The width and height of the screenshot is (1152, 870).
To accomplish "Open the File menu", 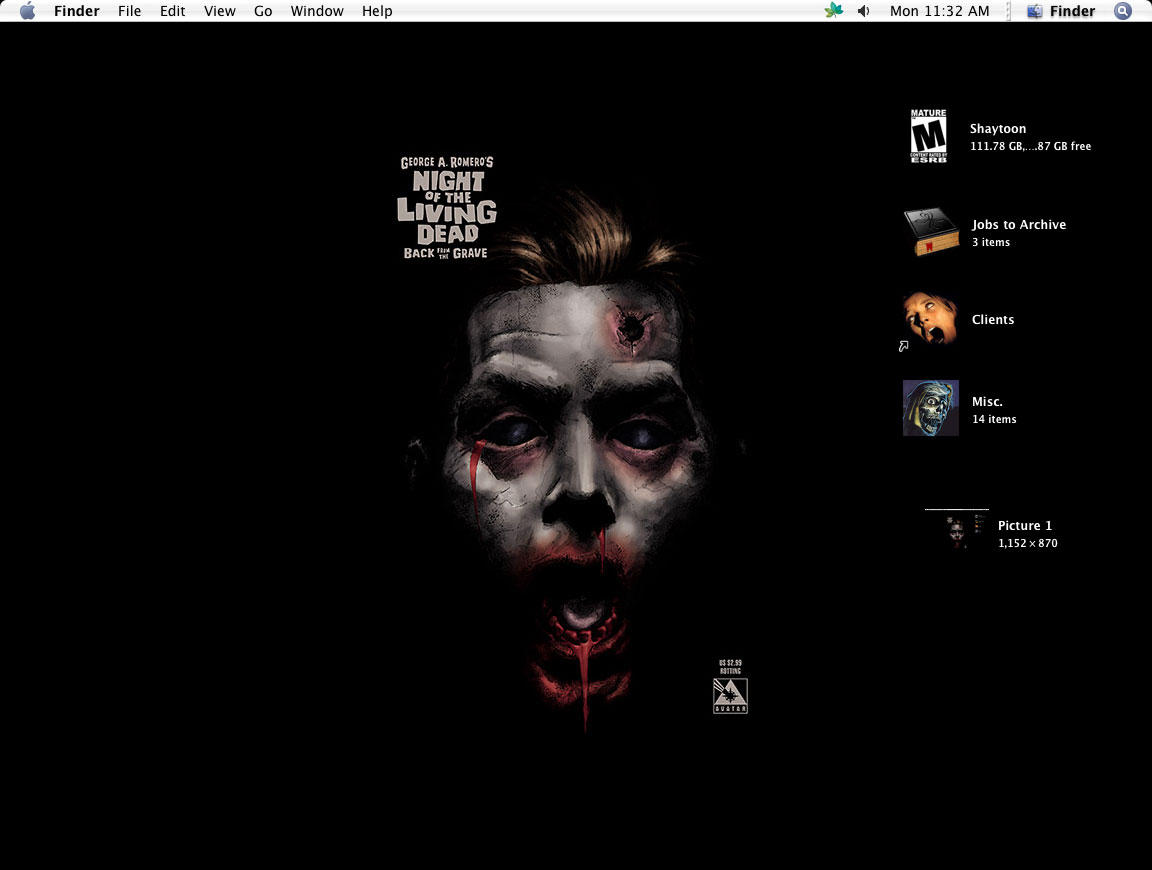I will click(129, 11).
